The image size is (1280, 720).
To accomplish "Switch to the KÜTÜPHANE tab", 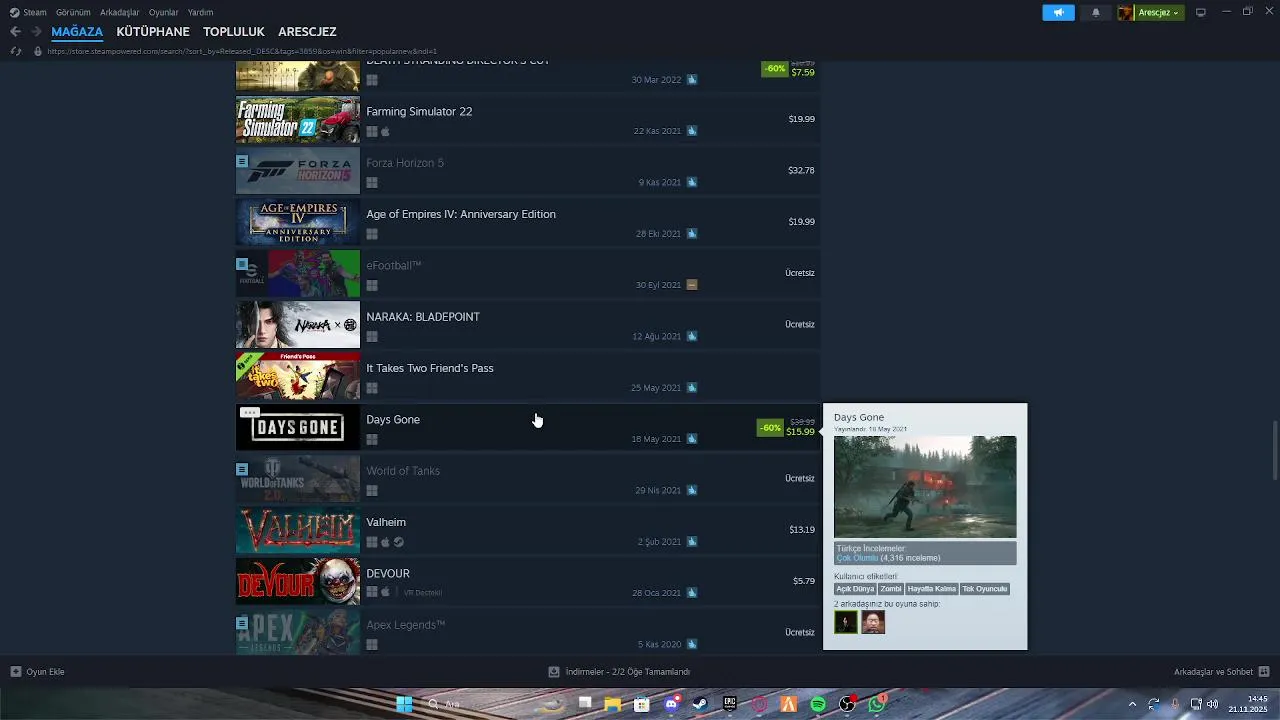I will point(153,31).
